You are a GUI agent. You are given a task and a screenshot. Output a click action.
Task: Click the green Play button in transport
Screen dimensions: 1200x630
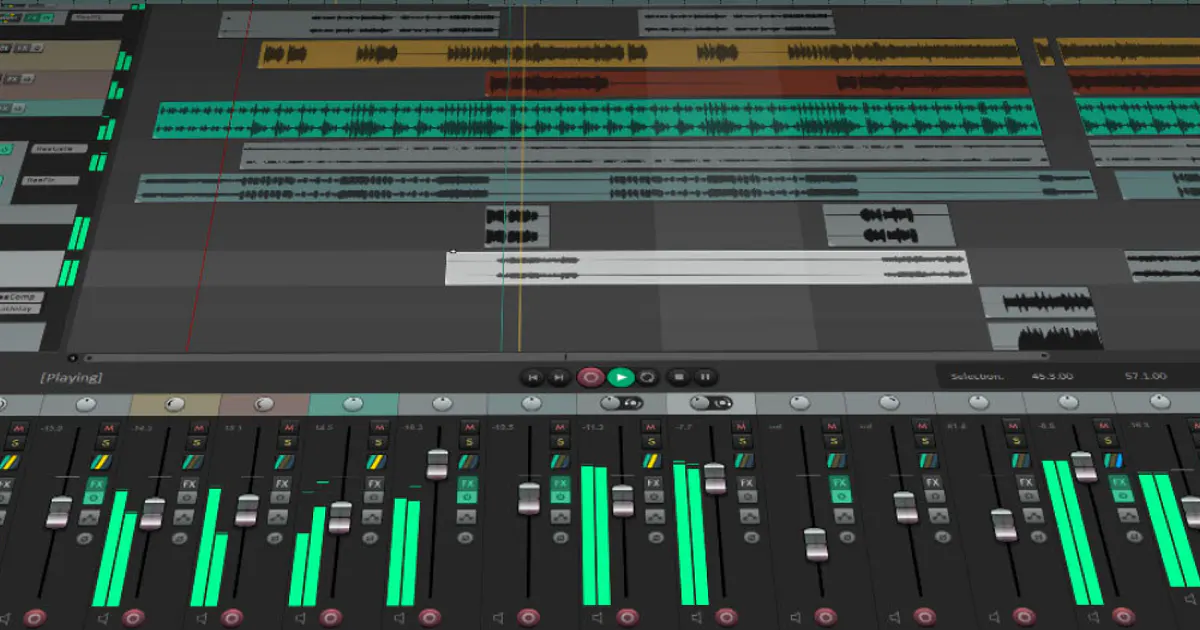621,377
